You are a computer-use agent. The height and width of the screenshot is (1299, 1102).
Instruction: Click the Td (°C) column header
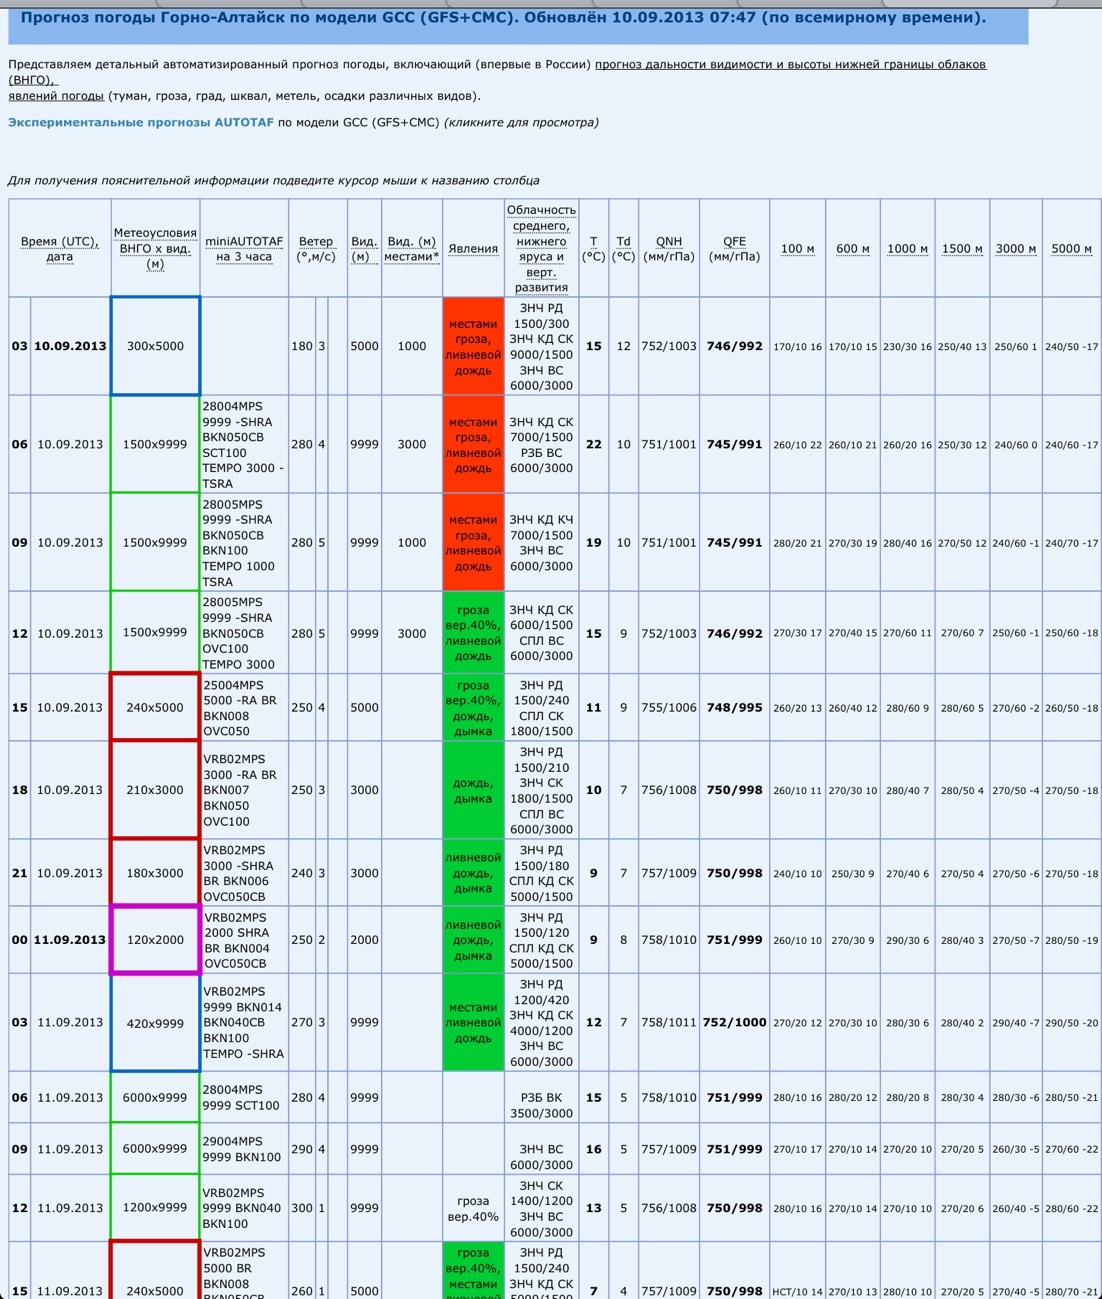(623, 249)
